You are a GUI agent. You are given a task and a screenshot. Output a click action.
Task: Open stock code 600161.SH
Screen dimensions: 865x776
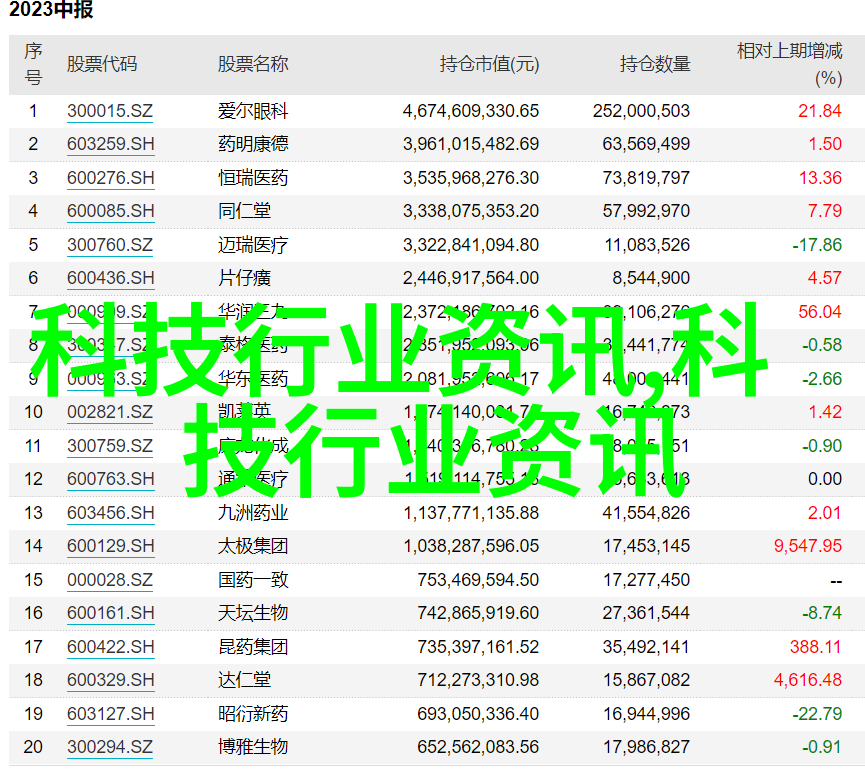click(x=110, y=613)
